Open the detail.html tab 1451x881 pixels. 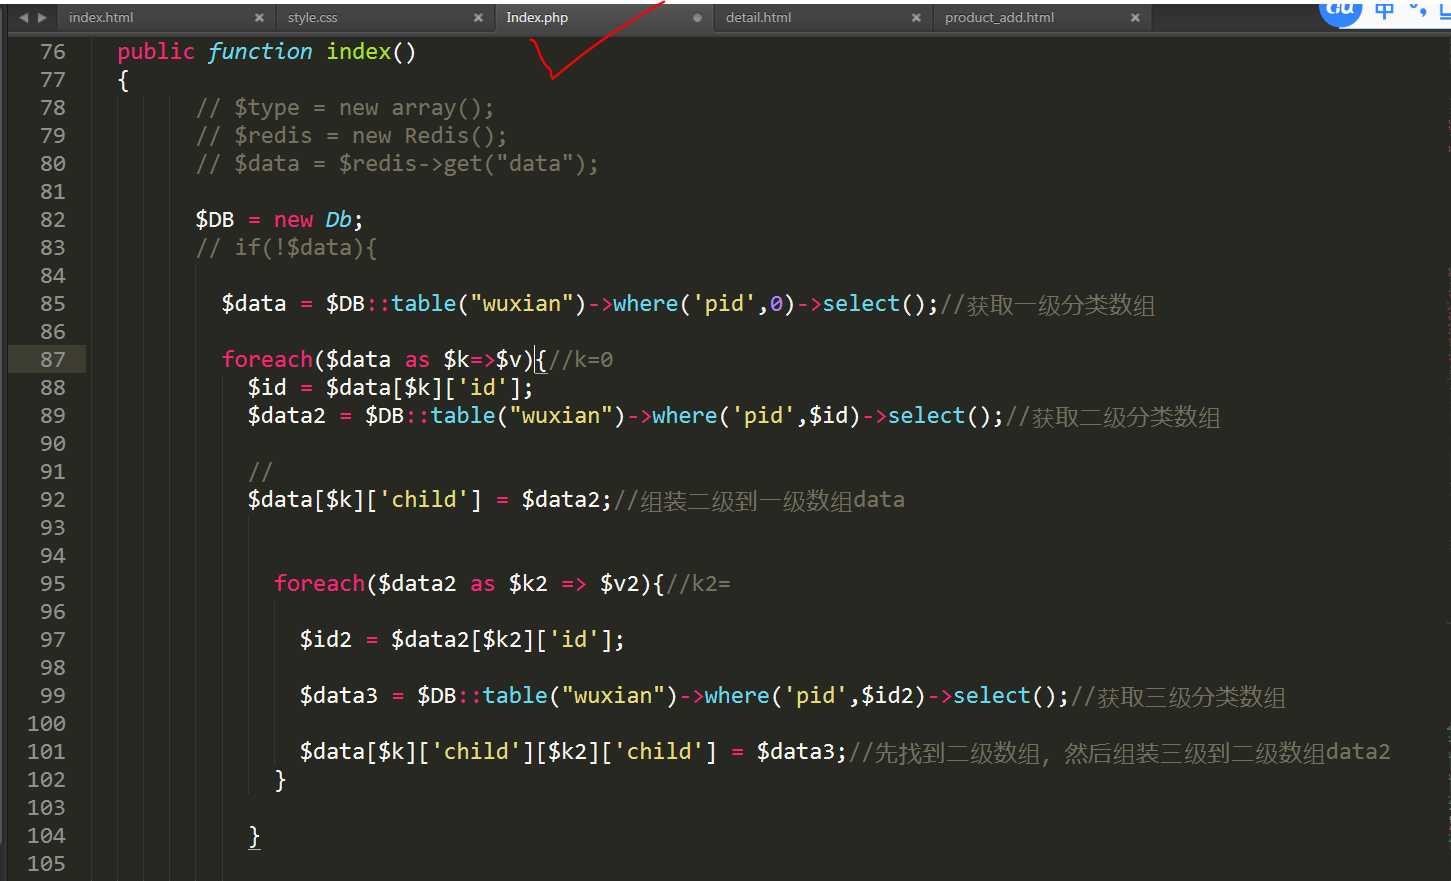(758, 18)
